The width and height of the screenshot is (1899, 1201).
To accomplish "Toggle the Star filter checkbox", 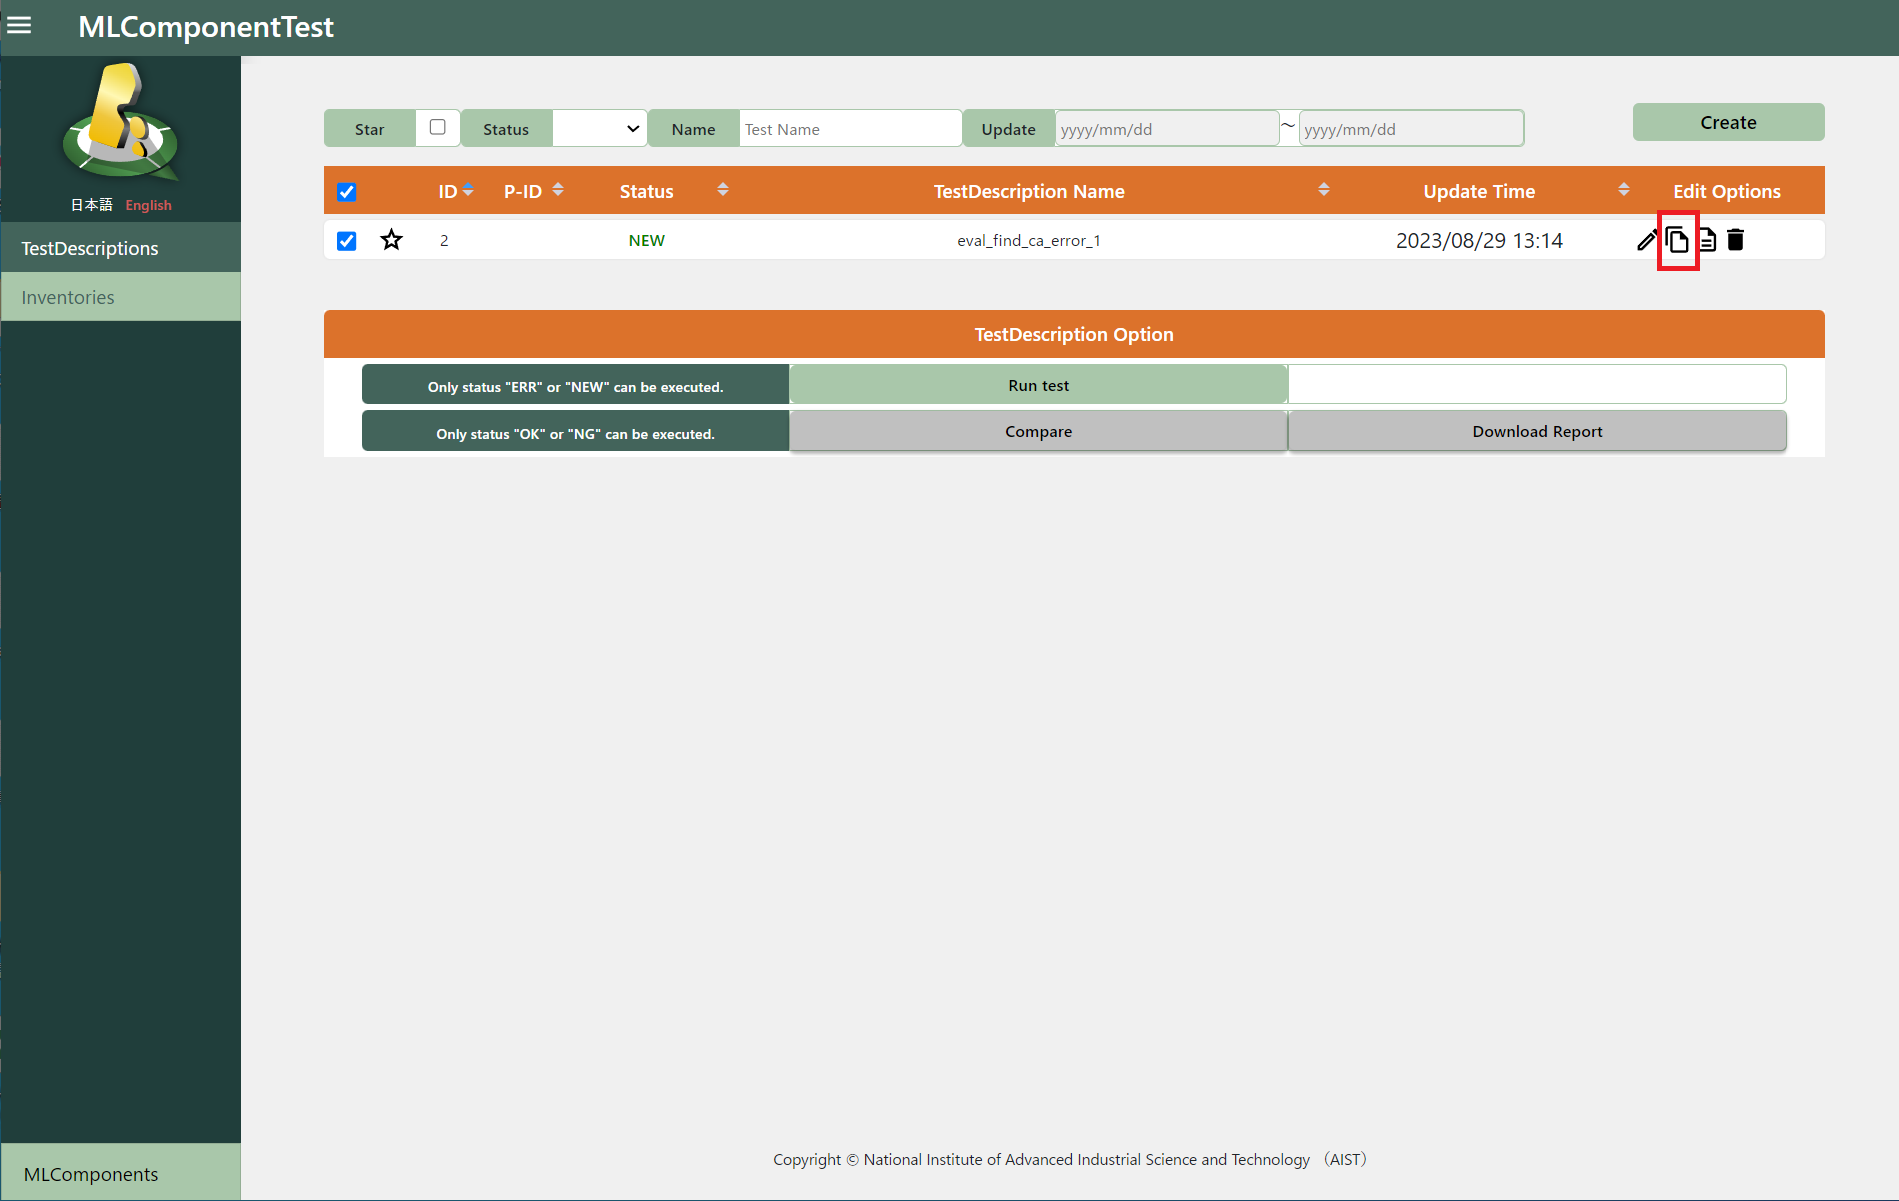I will point(437,127).
